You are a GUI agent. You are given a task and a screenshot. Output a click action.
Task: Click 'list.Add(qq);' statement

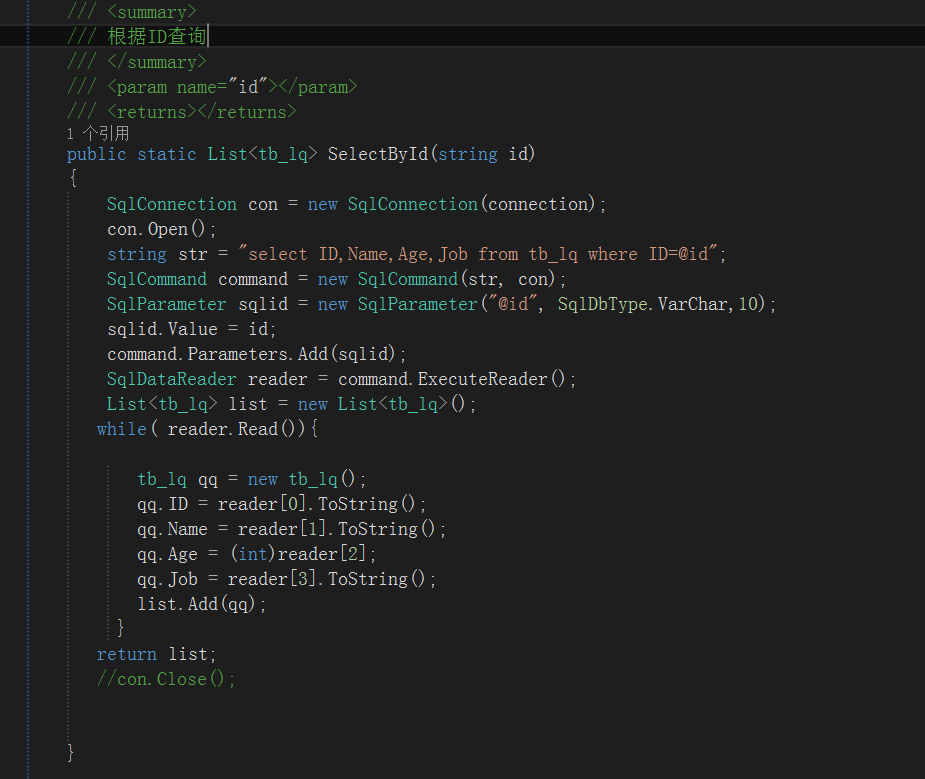click(x=201, y=604)
